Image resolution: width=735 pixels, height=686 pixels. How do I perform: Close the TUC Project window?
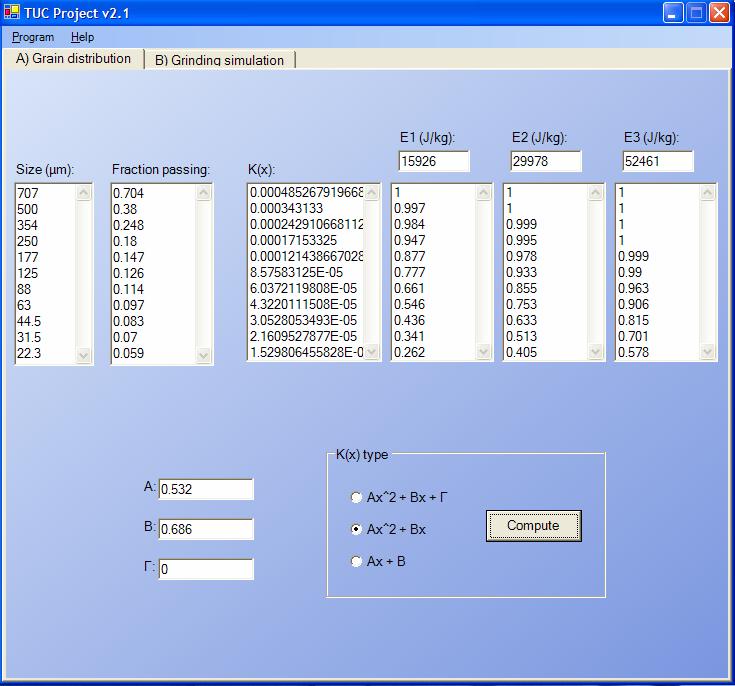coord(719,13)
